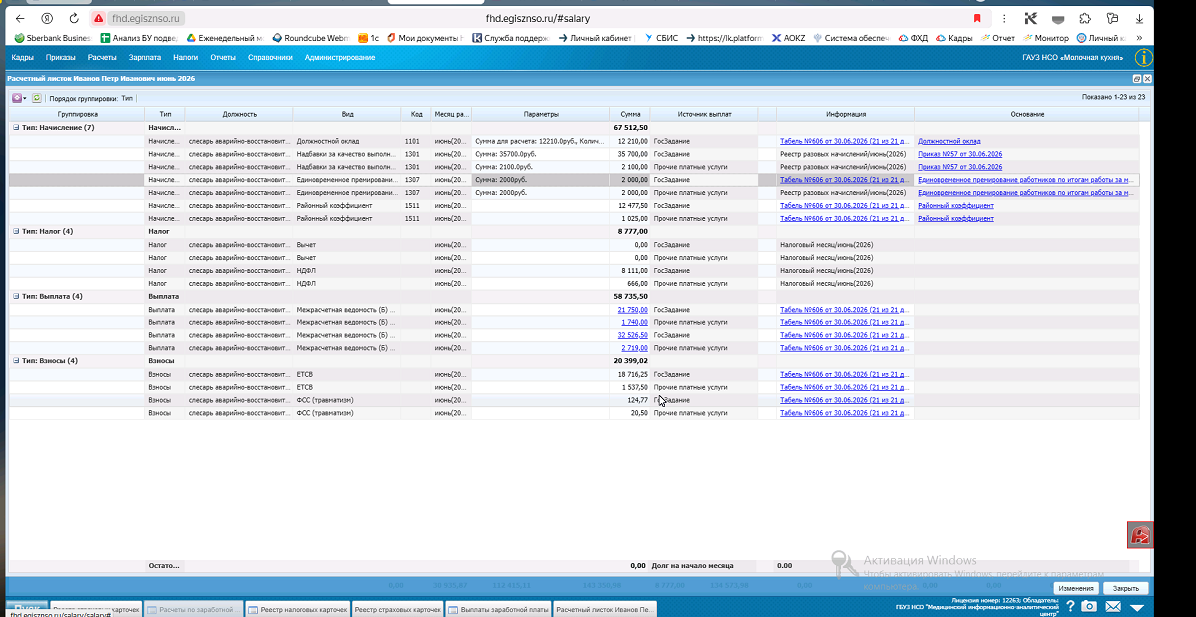Screen dimensions: 1196x617
Task: Open the СБИС bookmark
Action: (661, 37)
